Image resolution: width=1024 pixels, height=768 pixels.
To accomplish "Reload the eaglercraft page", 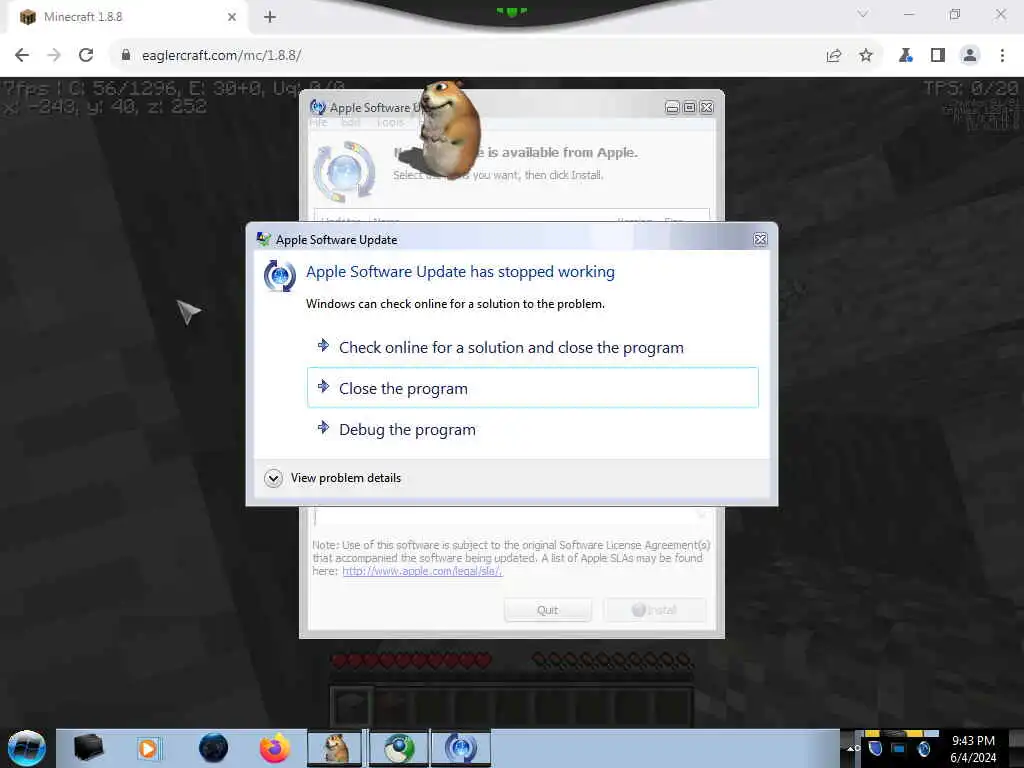I will [x=86, y=56].
